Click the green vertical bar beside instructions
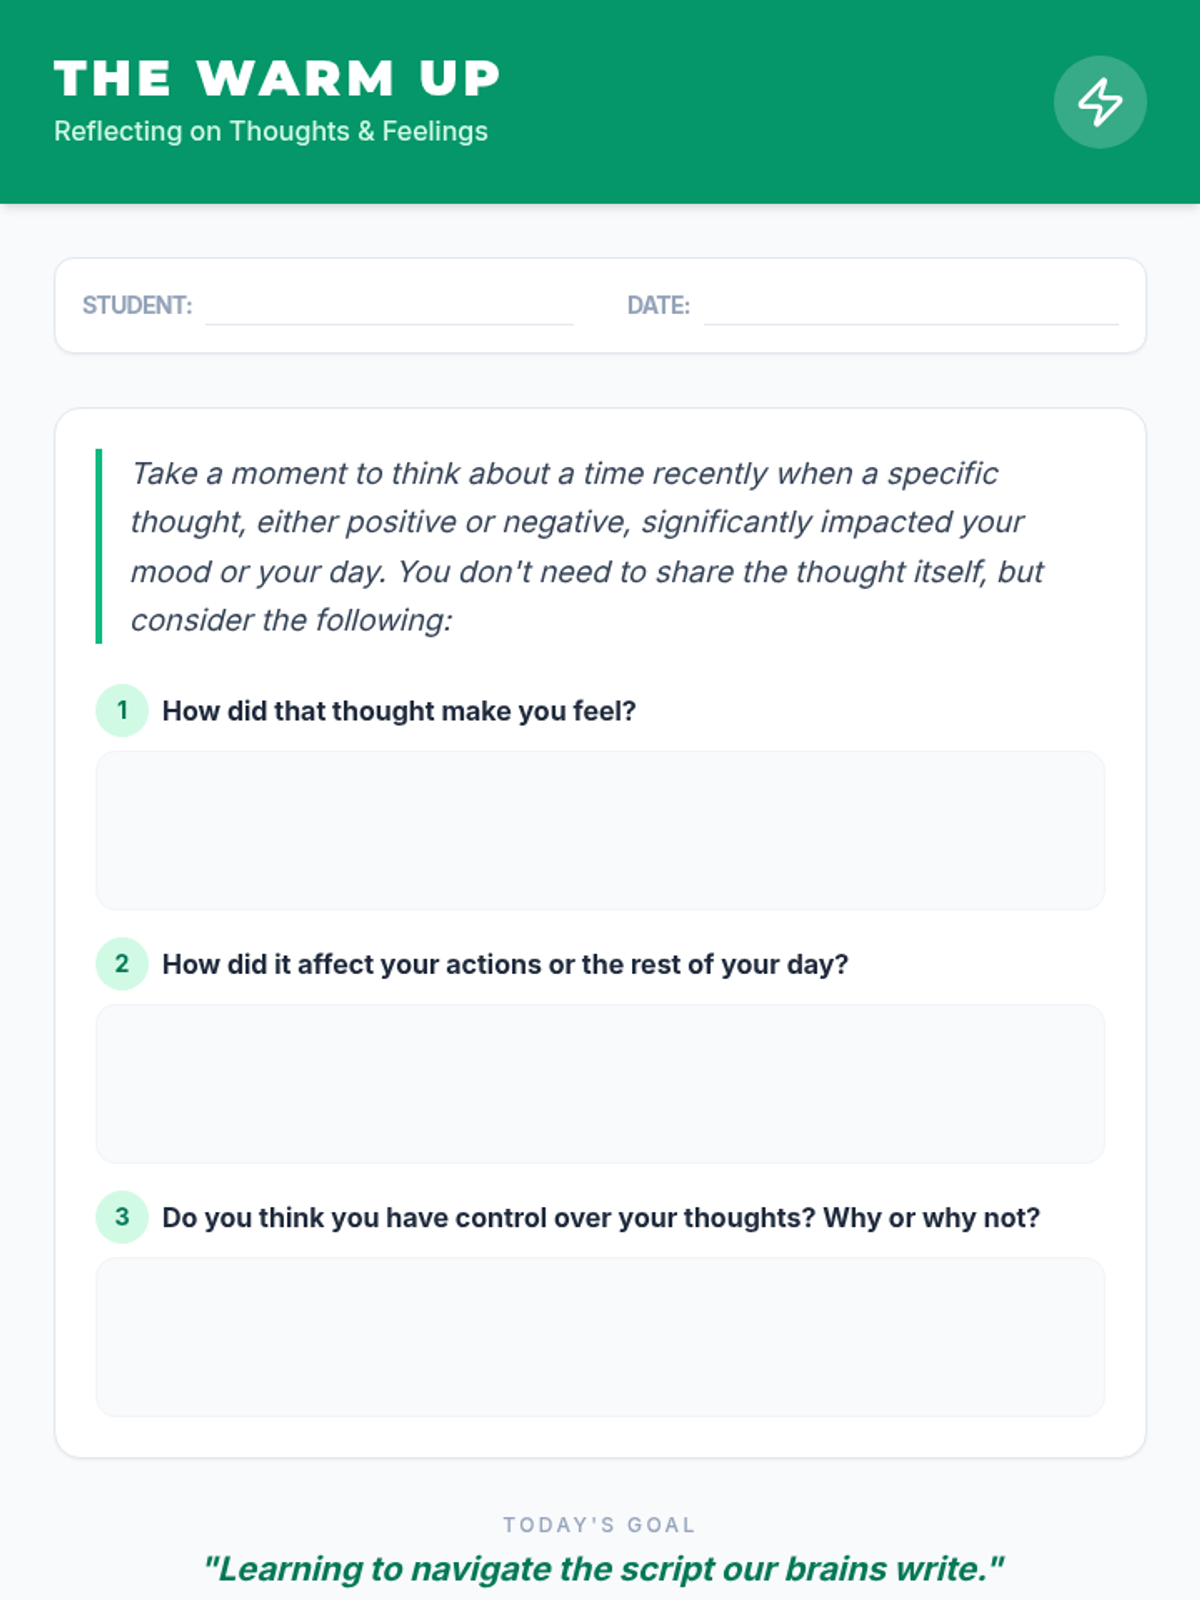This screenshot has width=1200, height=1600. pos(99,546)
